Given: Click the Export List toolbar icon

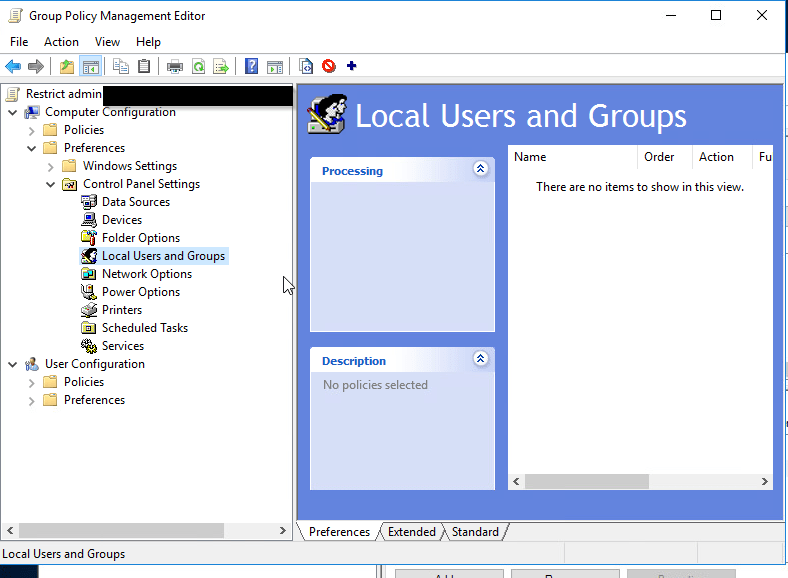Looking at the screenshot, I should click(221, 66).
